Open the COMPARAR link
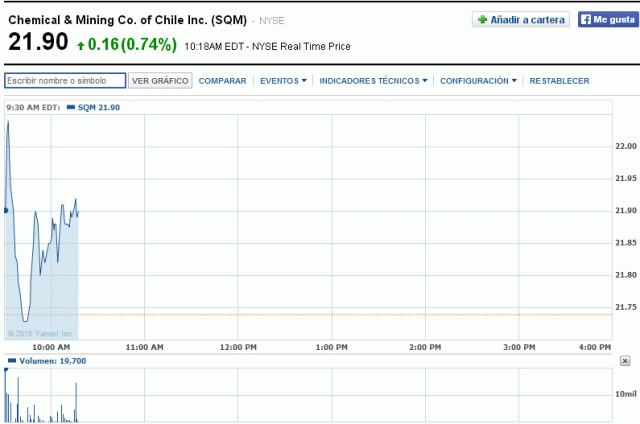 pyautogui.click(x=222, y=81)
